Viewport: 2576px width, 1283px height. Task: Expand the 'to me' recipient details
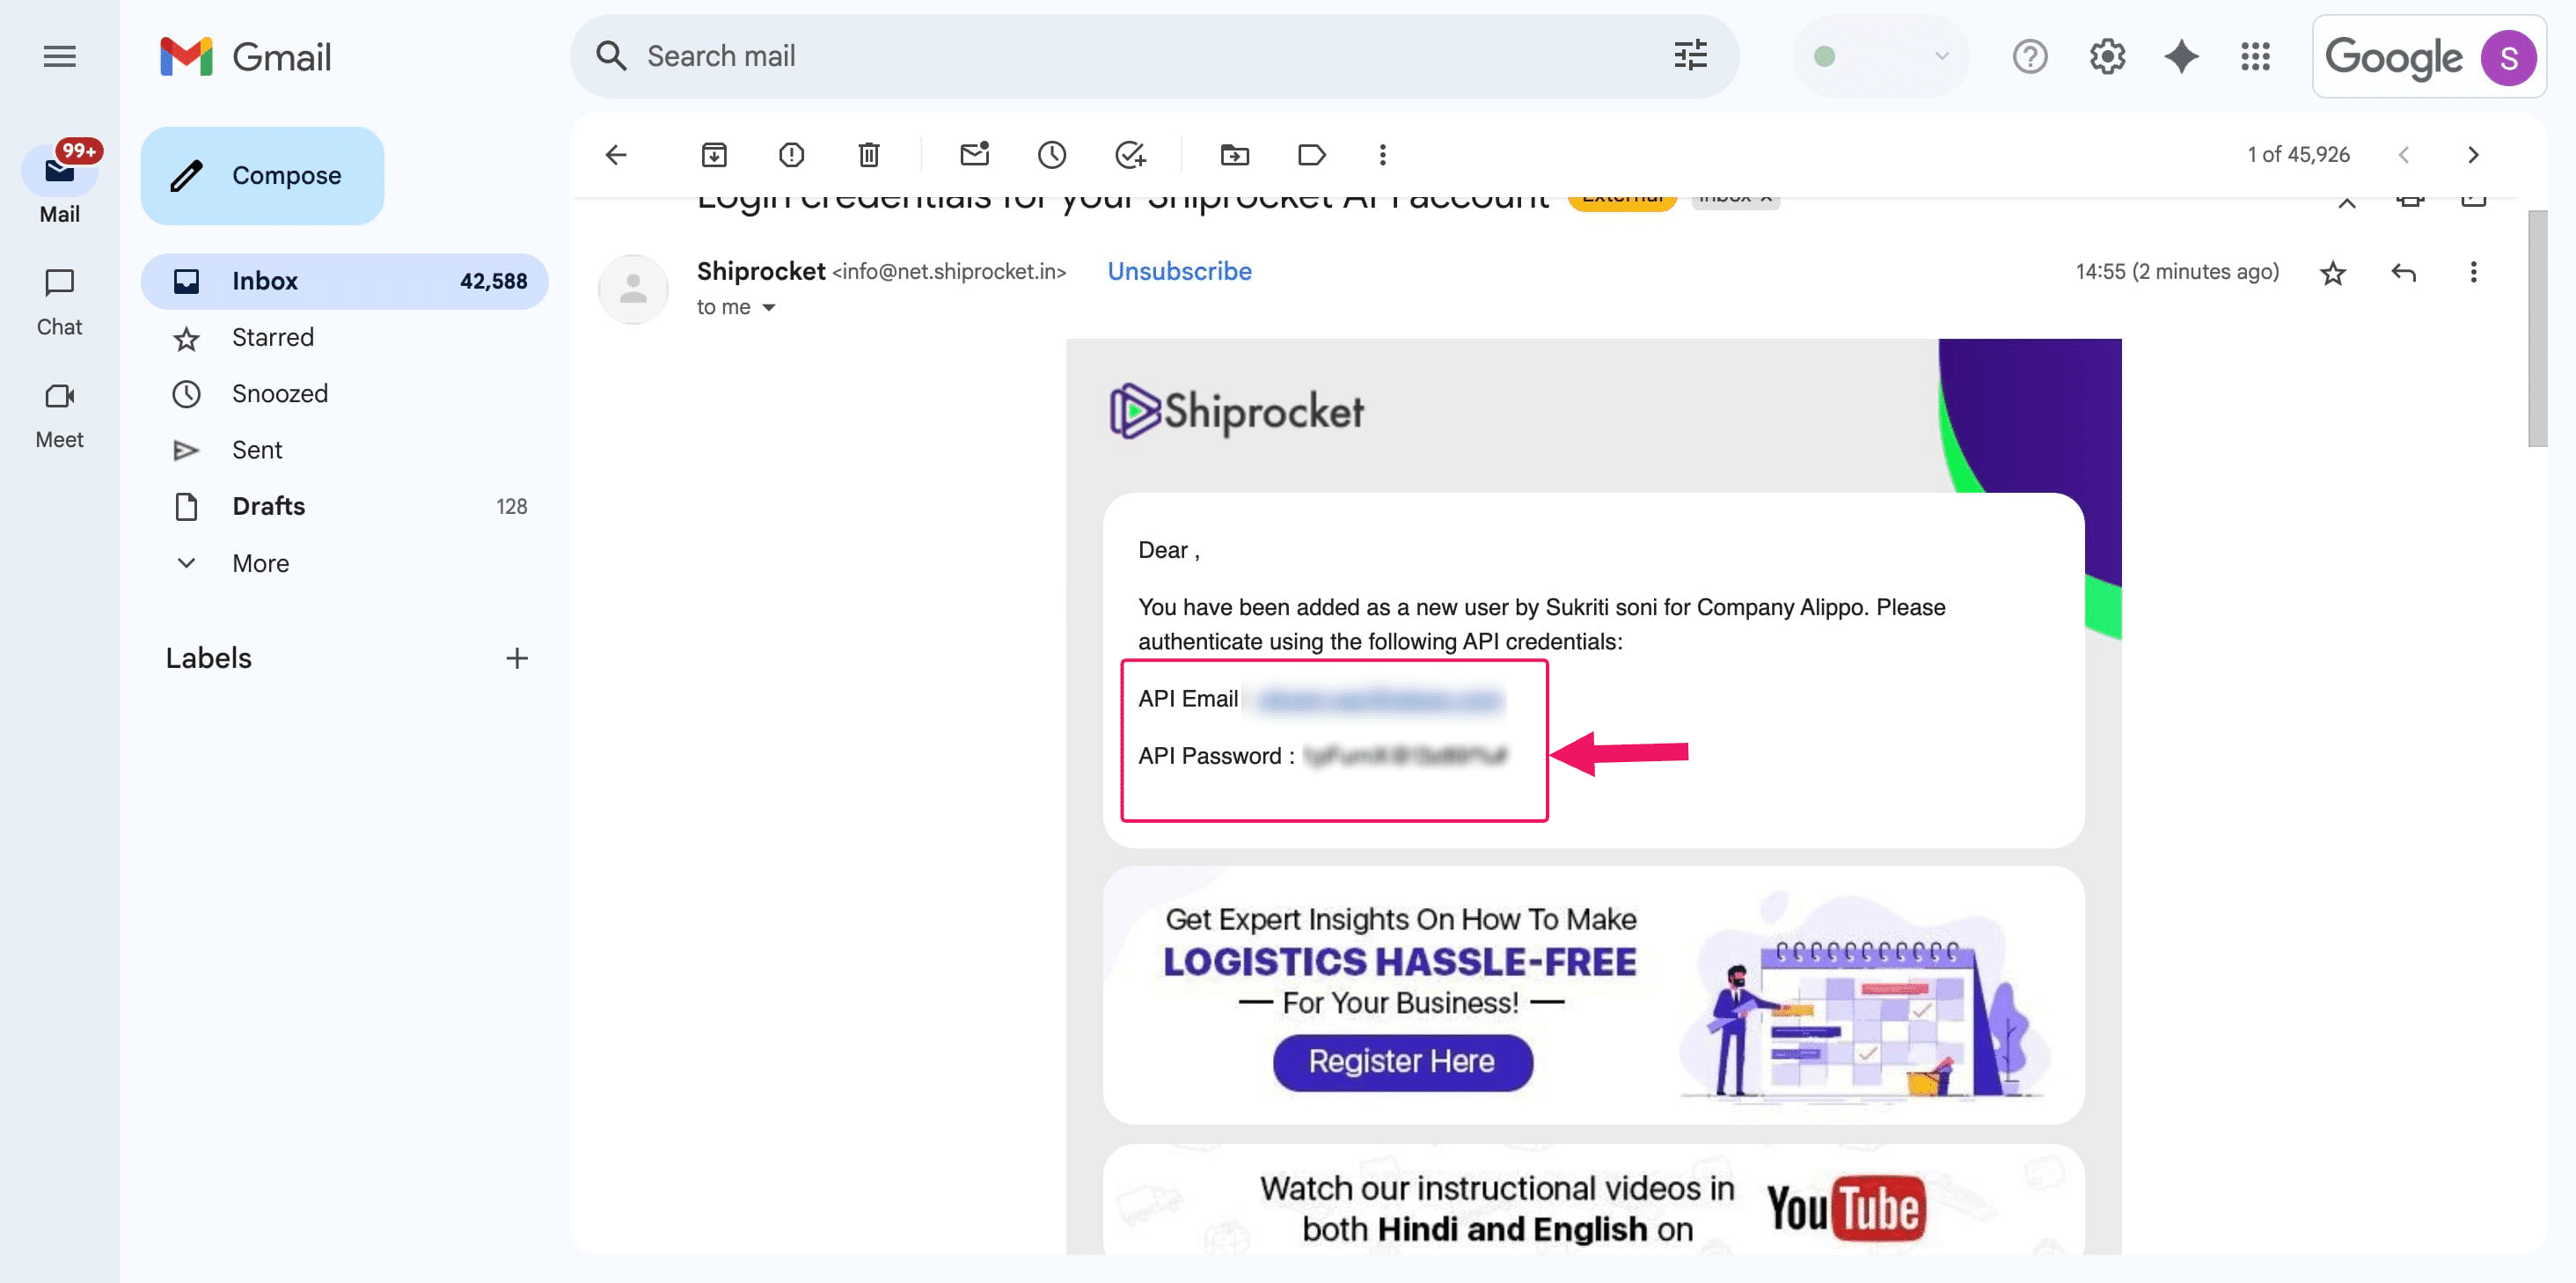(x=769, y=307)
